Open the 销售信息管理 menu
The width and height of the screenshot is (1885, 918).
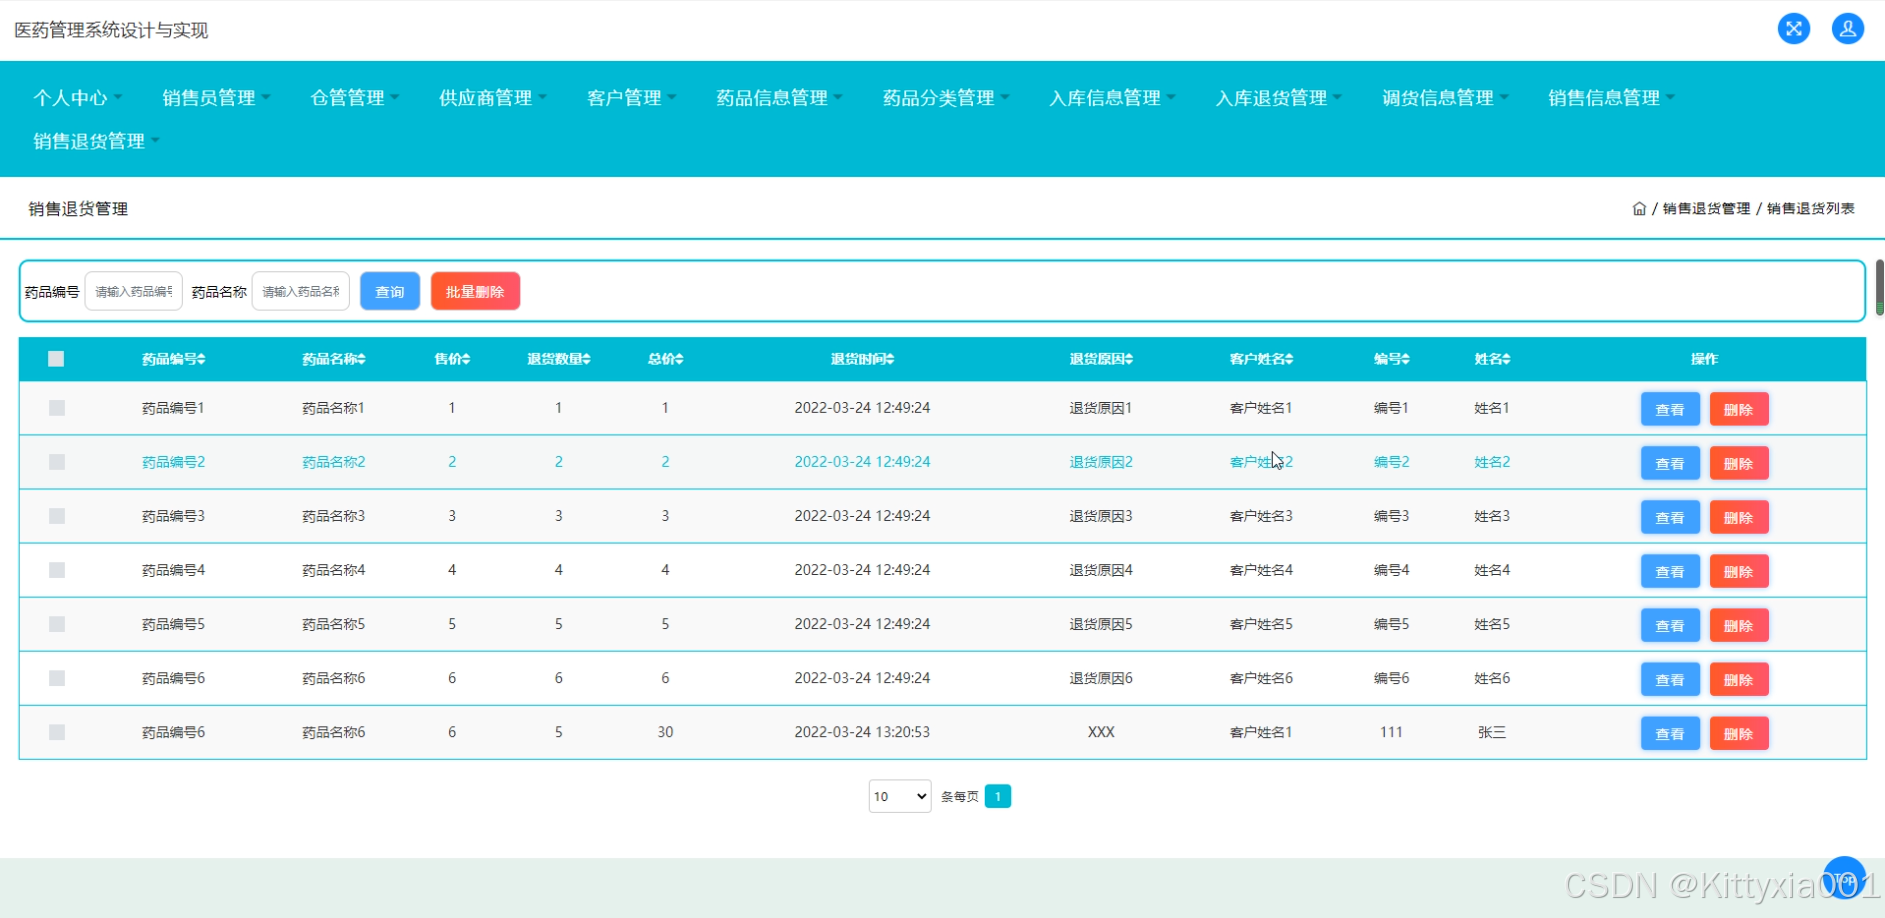coord(1611,98)
